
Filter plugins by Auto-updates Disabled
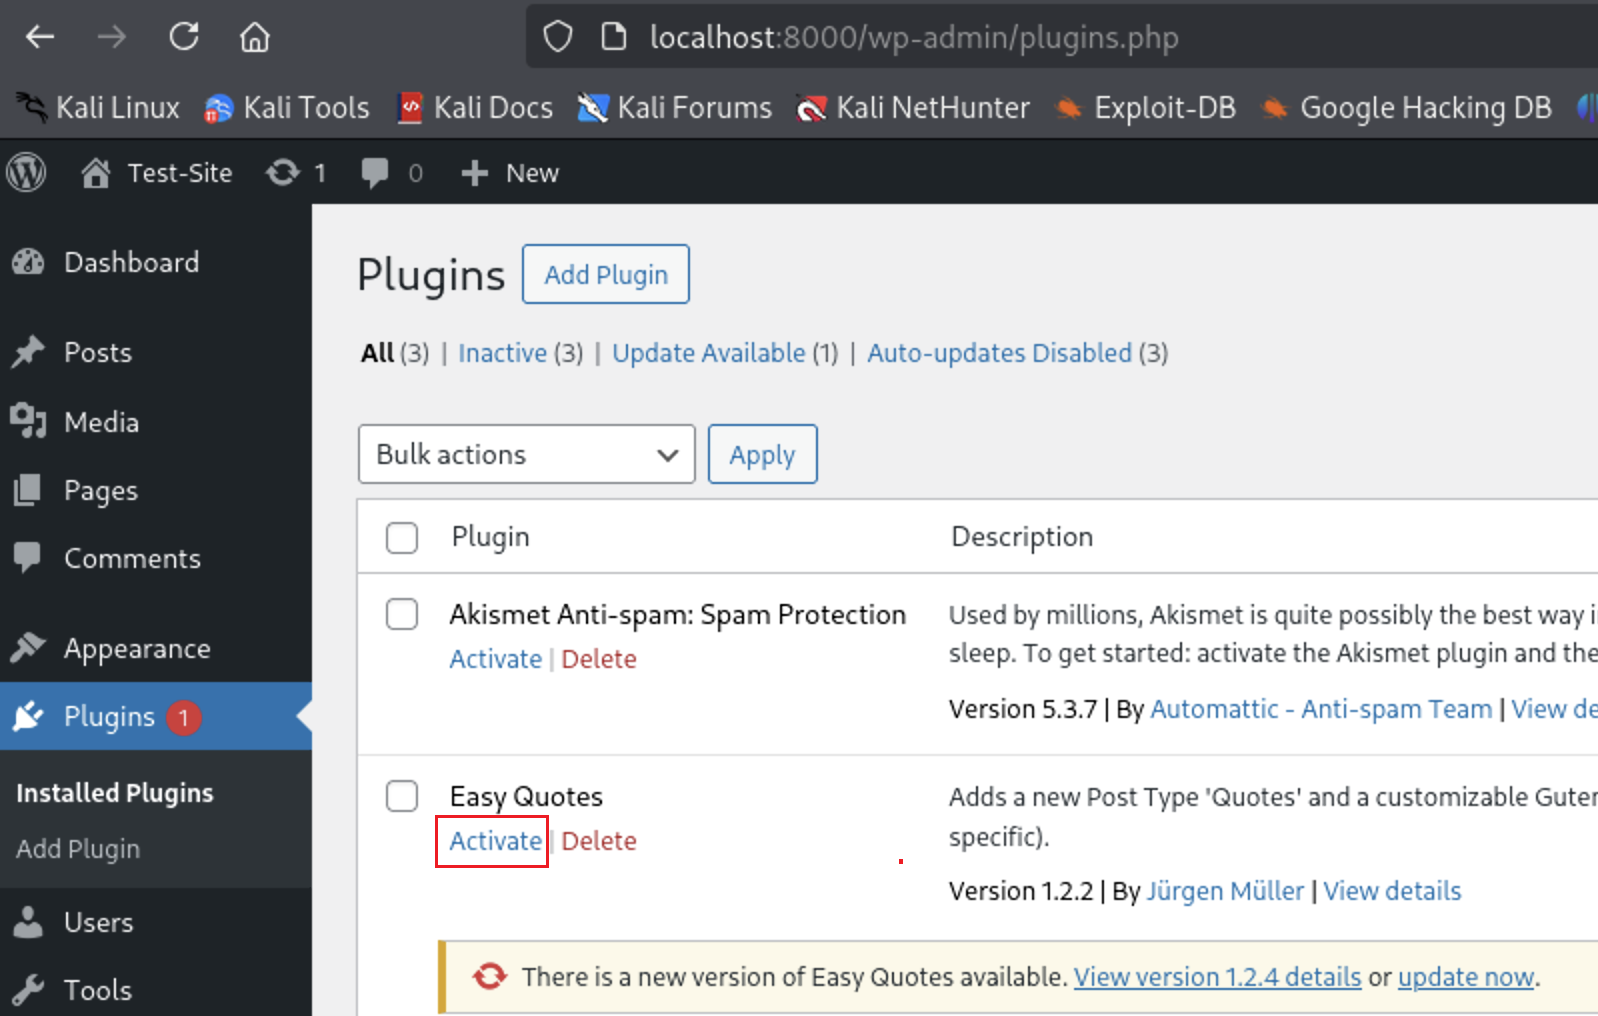[x=999, y=353]
